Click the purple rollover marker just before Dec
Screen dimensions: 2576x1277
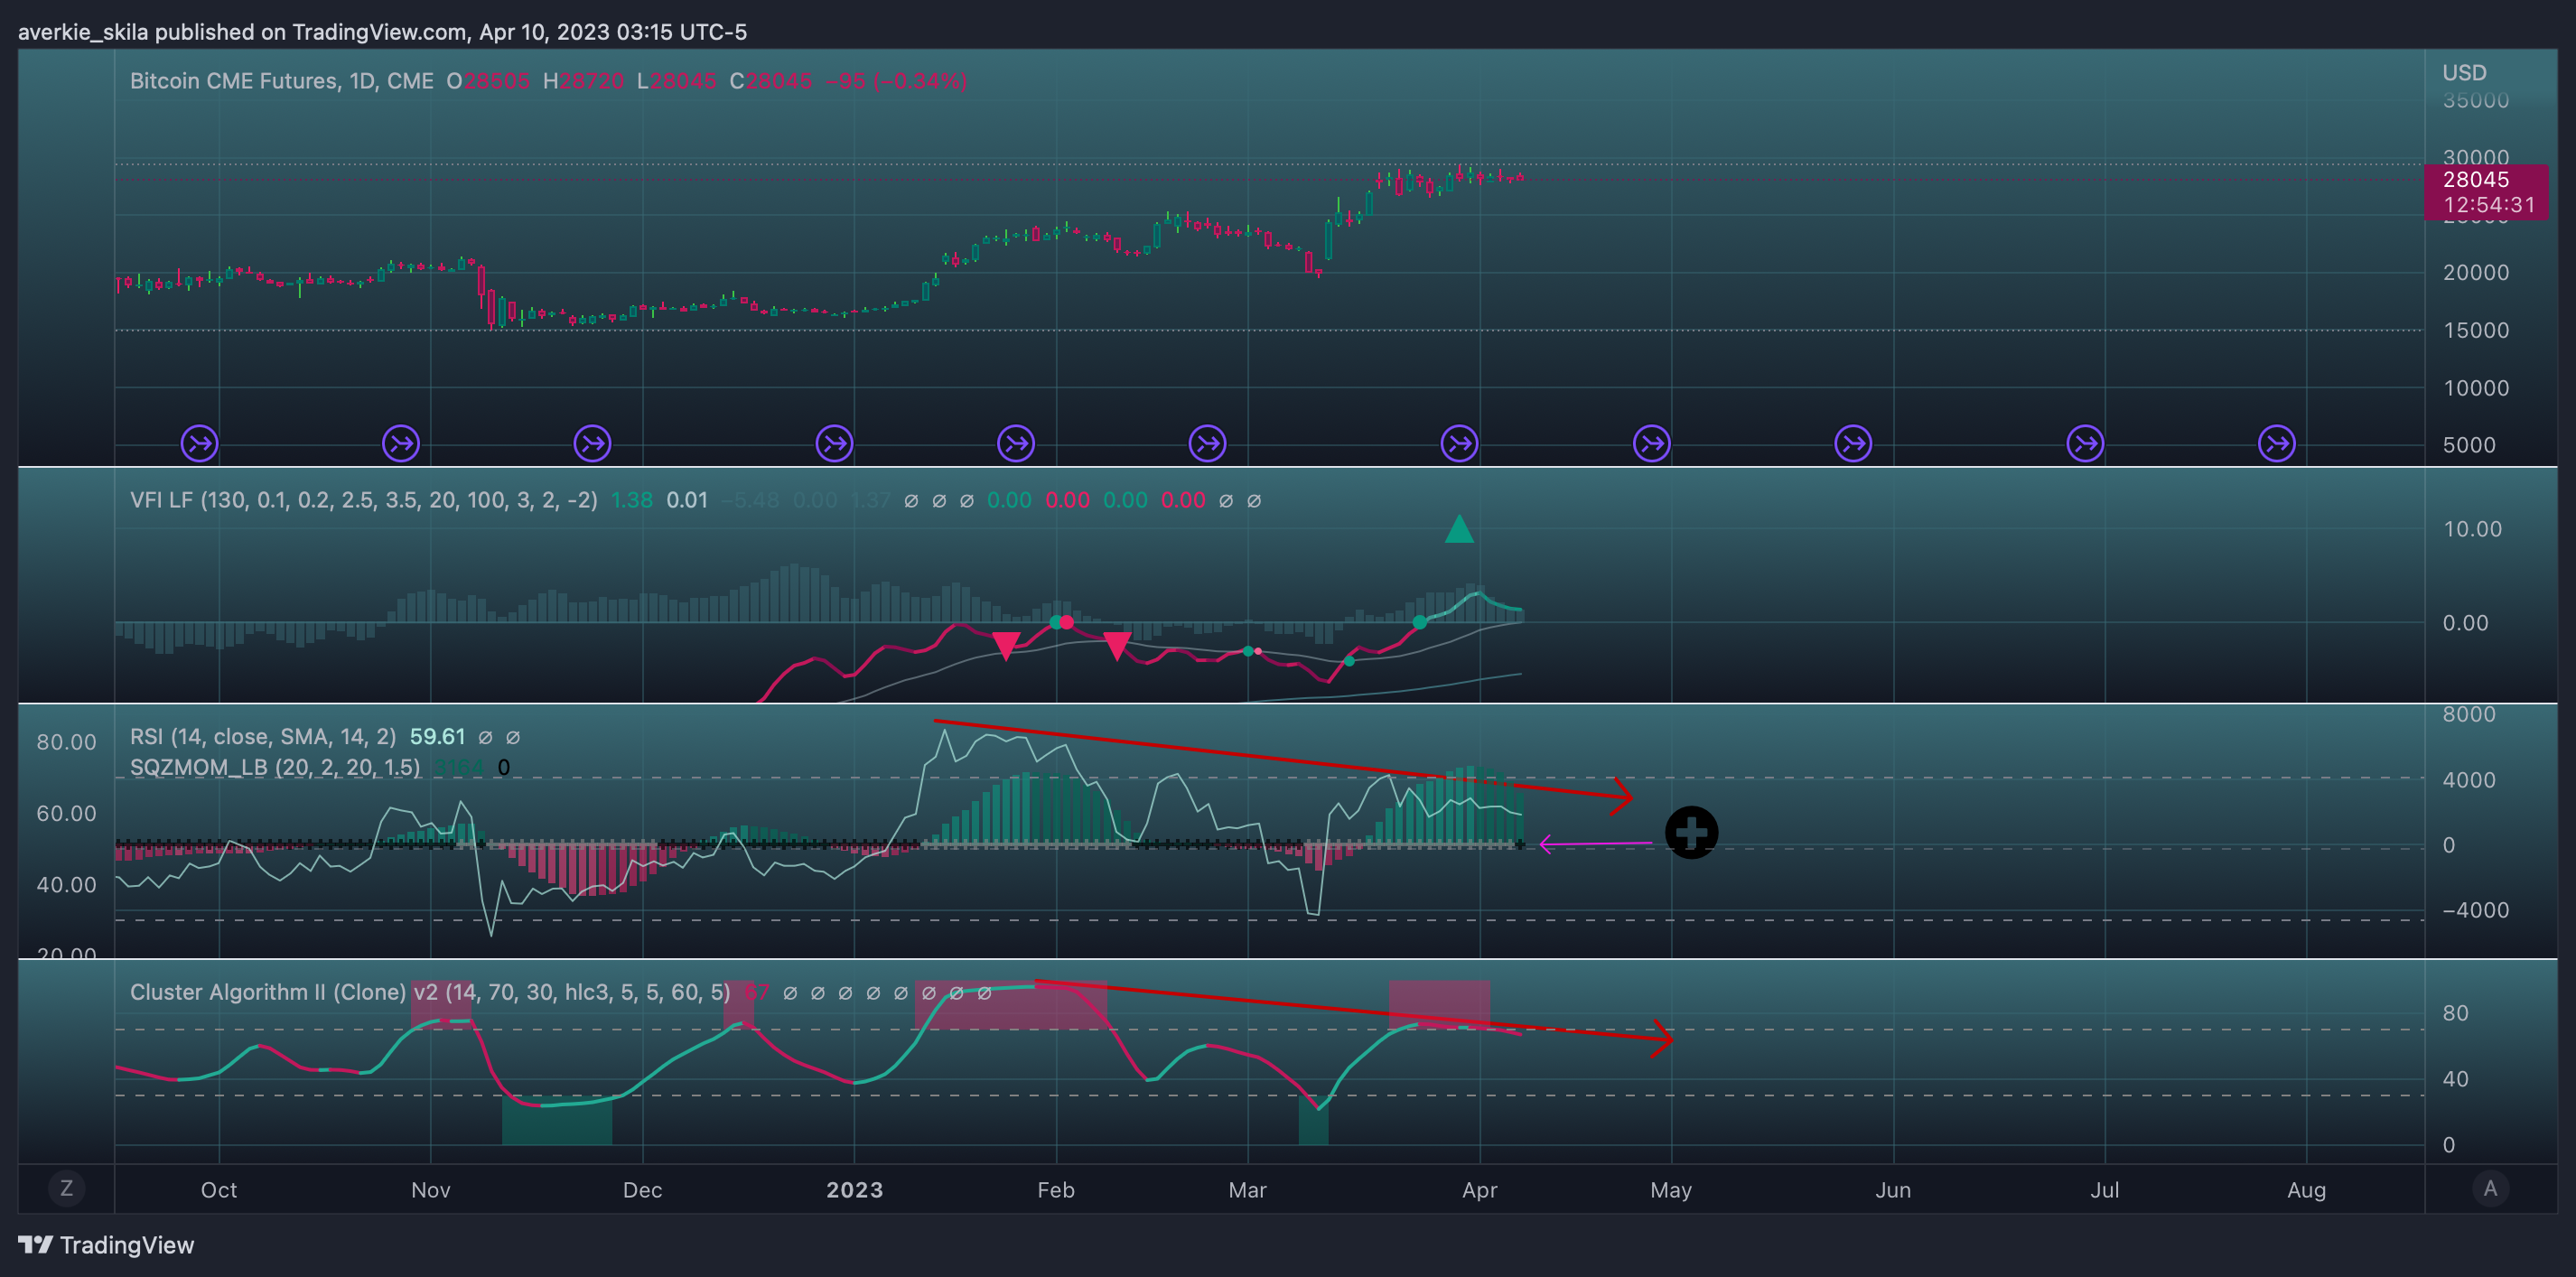(x=593, y=443)
